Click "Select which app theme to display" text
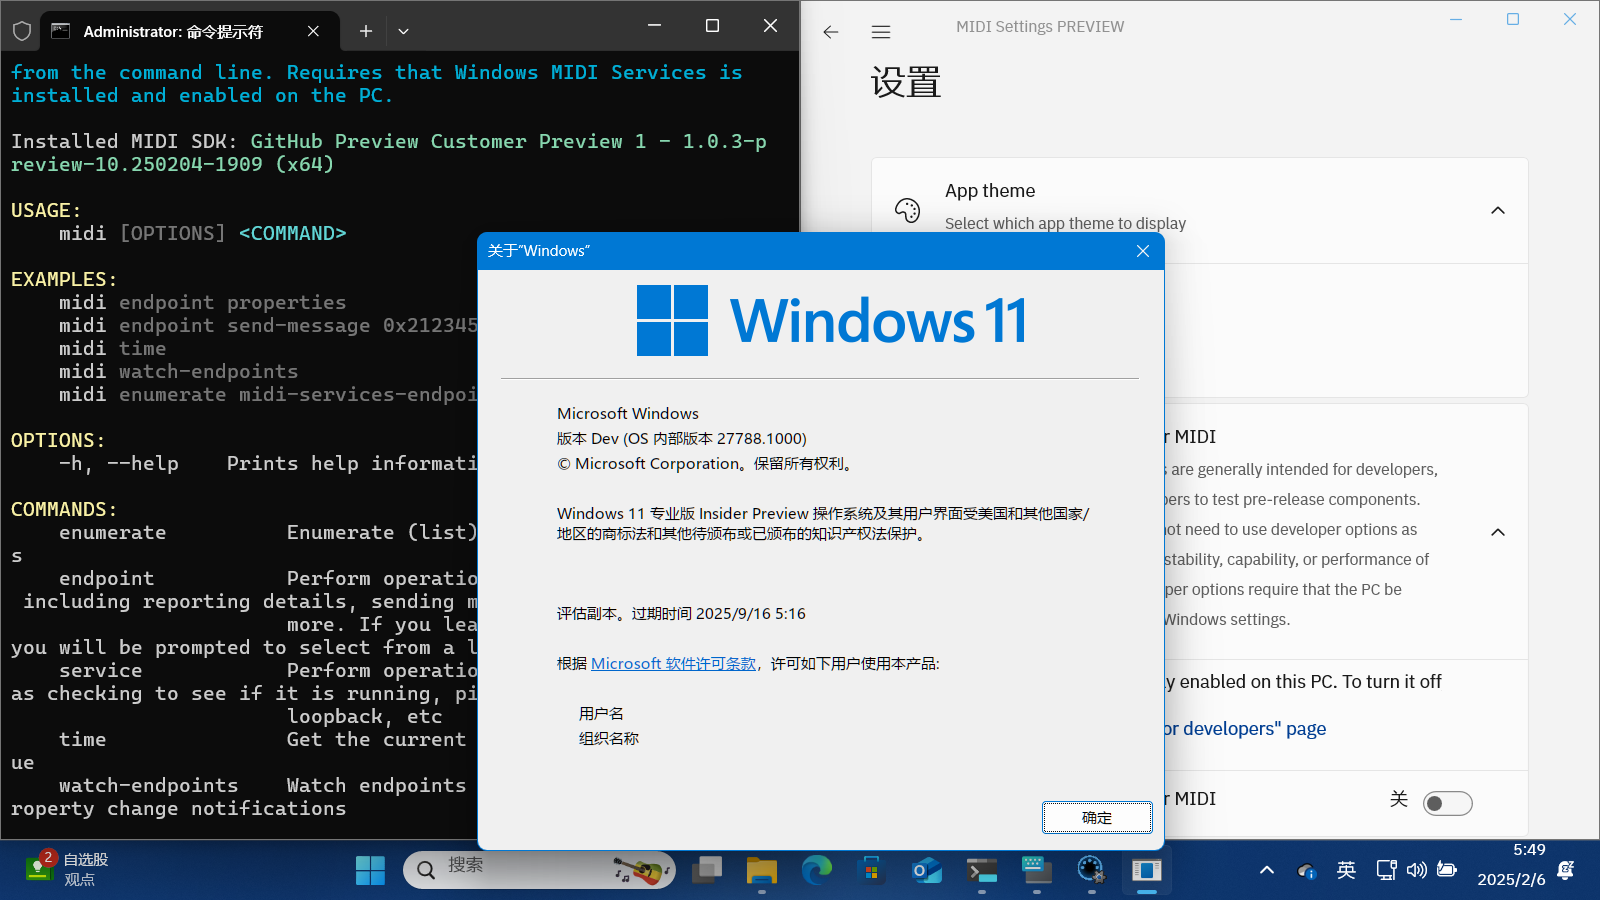Image resolution: width=1600 pixels, height=900 pixels. click(x=1065, y=223)
